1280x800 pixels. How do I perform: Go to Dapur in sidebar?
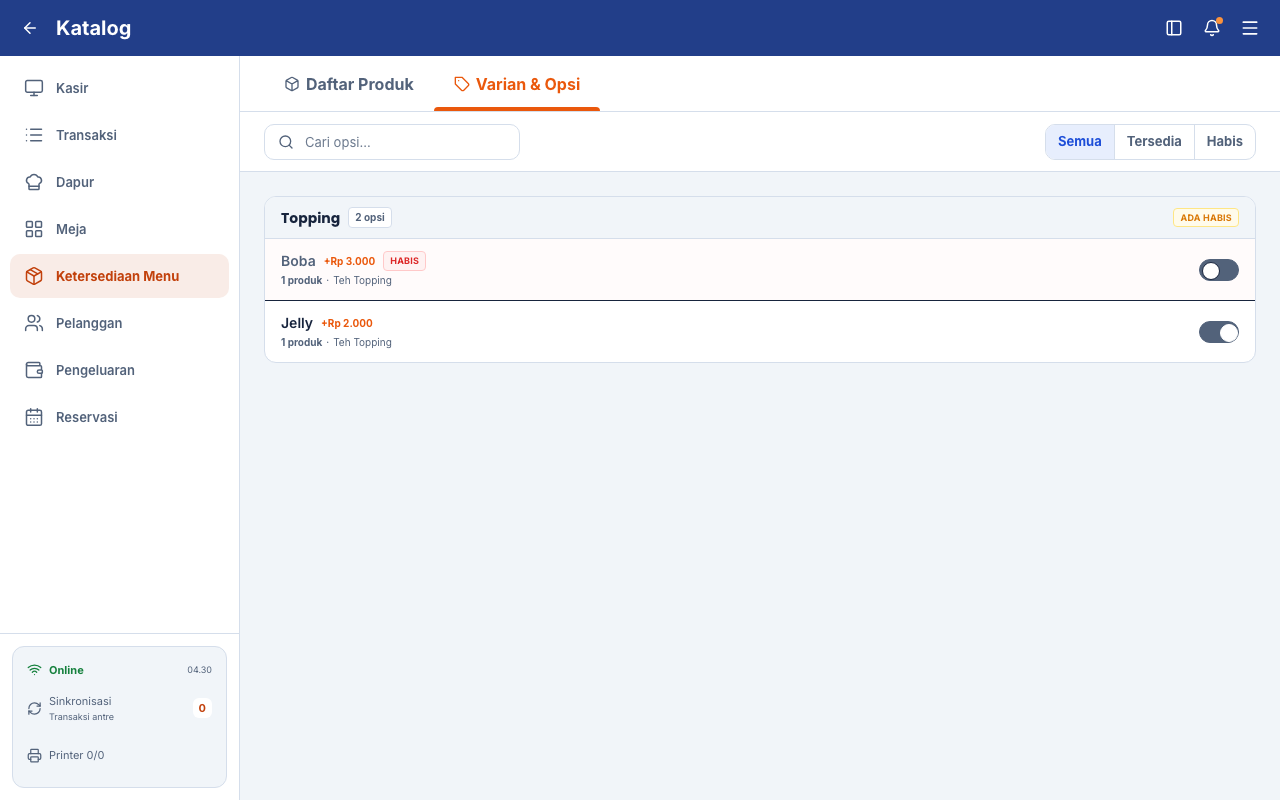[x=119, y=182]
